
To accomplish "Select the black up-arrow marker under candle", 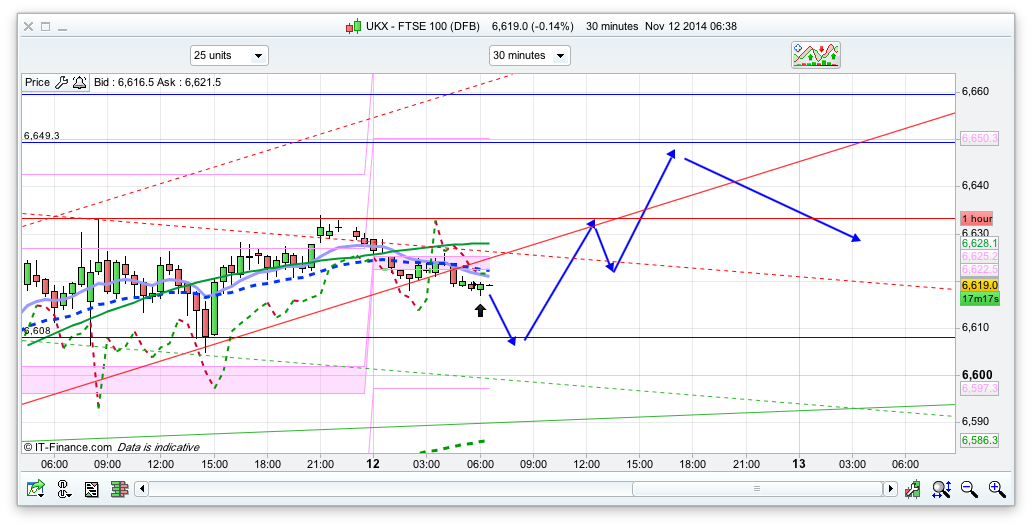I will point(480,310).
